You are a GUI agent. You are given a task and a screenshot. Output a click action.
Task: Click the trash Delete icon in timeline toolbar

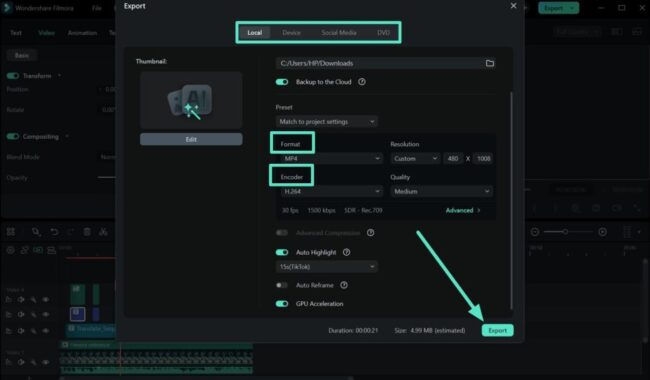click(87, 232)
